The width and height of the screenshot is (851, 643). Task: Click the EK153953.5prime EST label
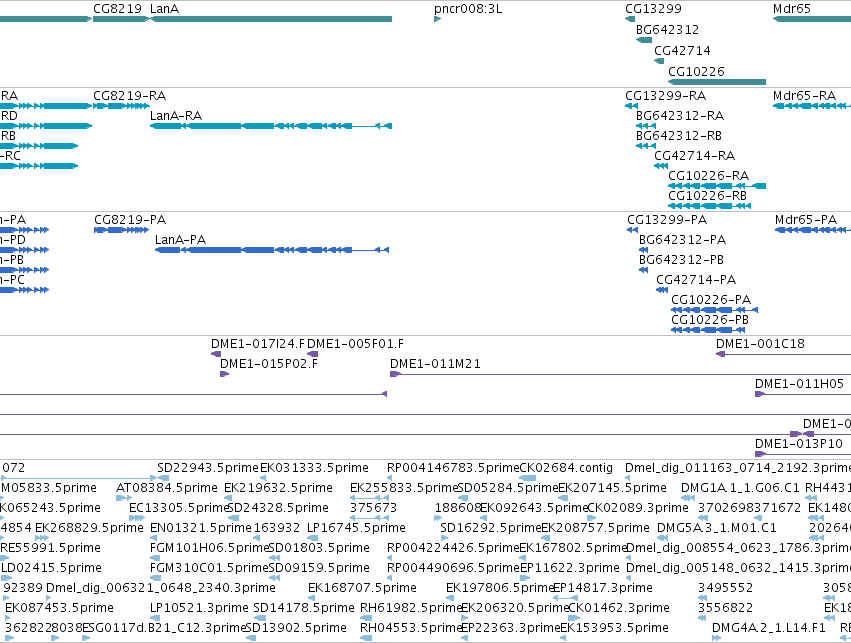click(614, 628)
